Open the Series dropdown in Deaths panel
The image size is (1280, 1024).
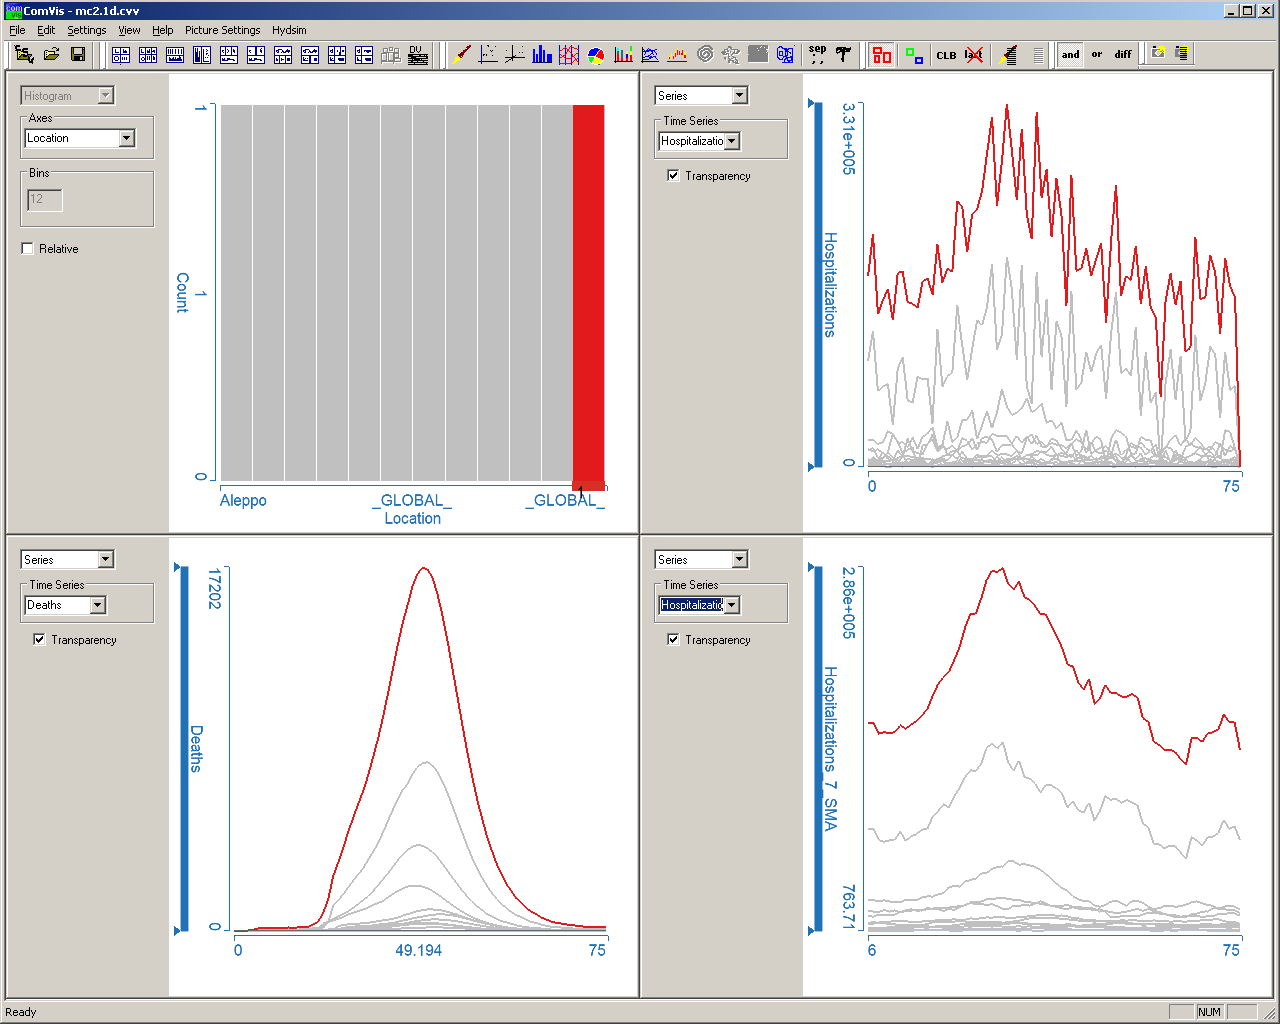tap(106, 560)
